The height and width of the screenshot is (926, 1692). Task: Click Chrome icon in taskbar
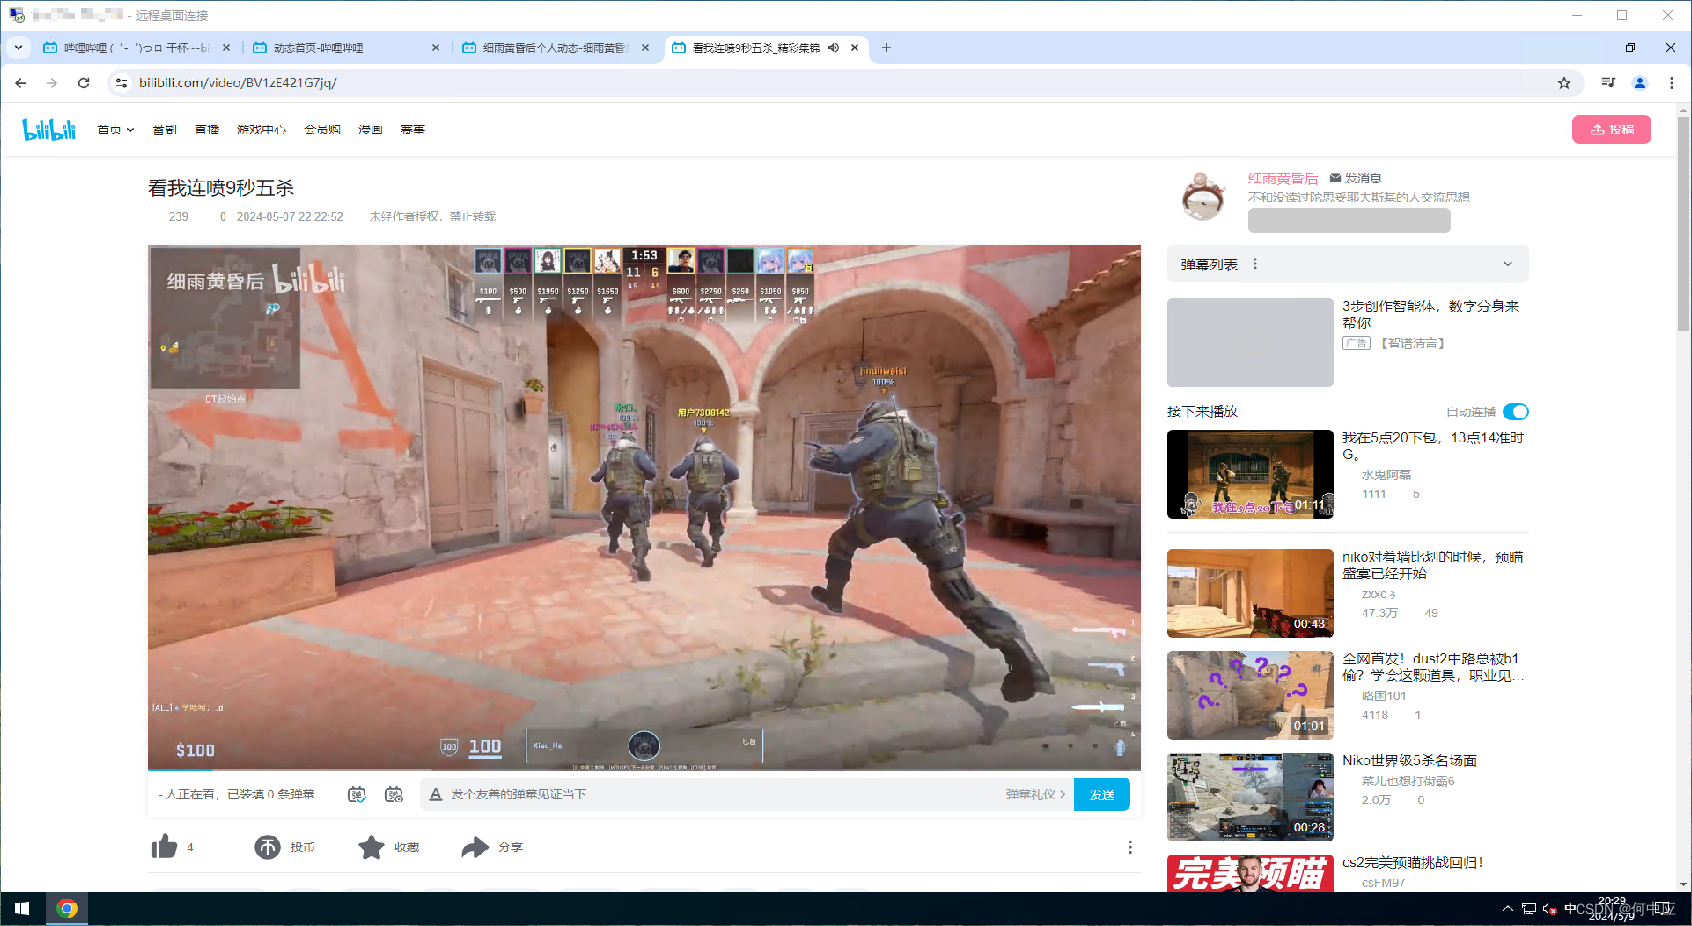pyautogui.click(x=67, y=909)
